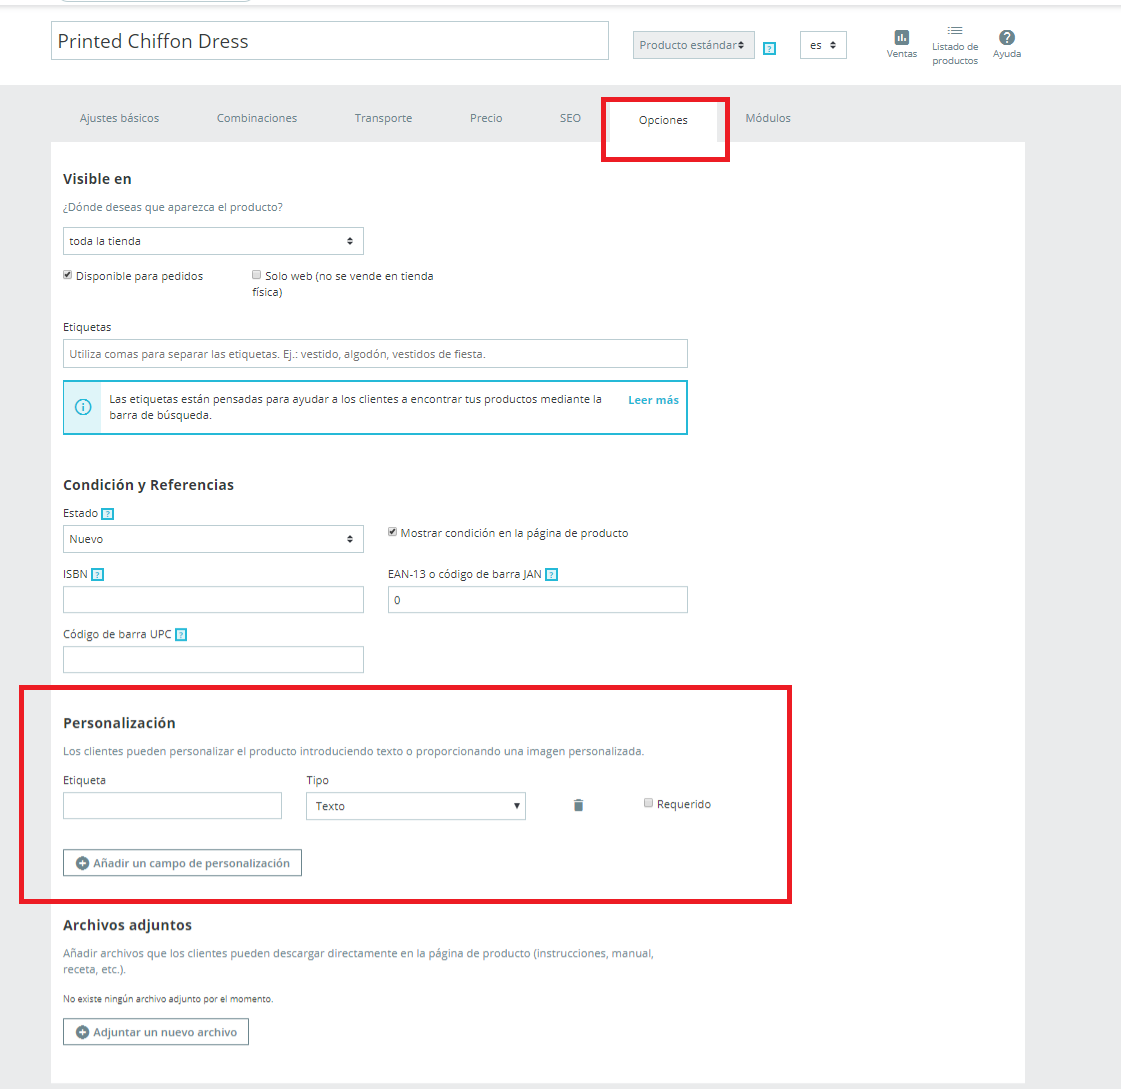
Task: Switch to Precio tab
Action: [486, 118]
